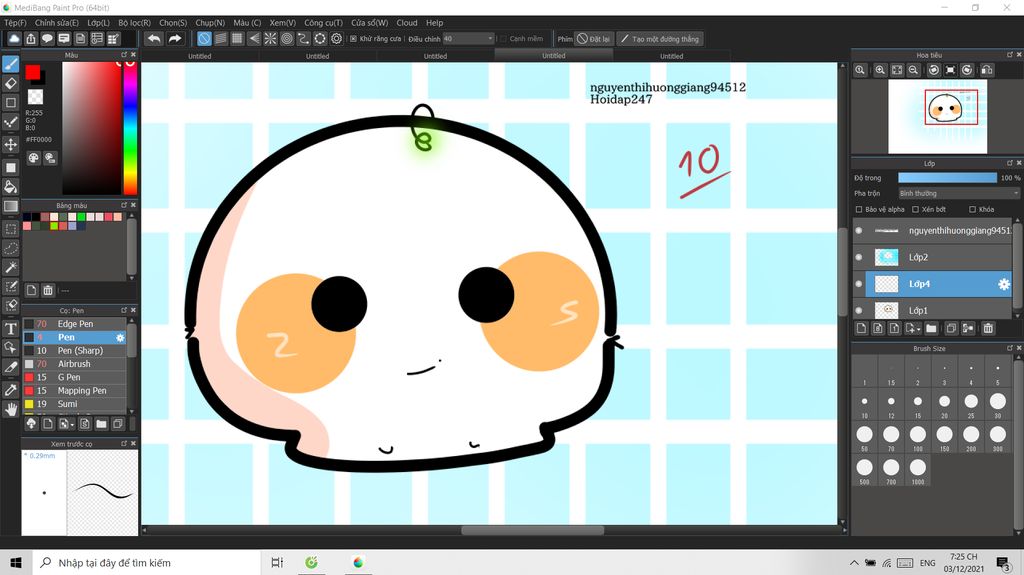Select the G Pen brush
The image size is (1024, 575).
tap(74, 378)
